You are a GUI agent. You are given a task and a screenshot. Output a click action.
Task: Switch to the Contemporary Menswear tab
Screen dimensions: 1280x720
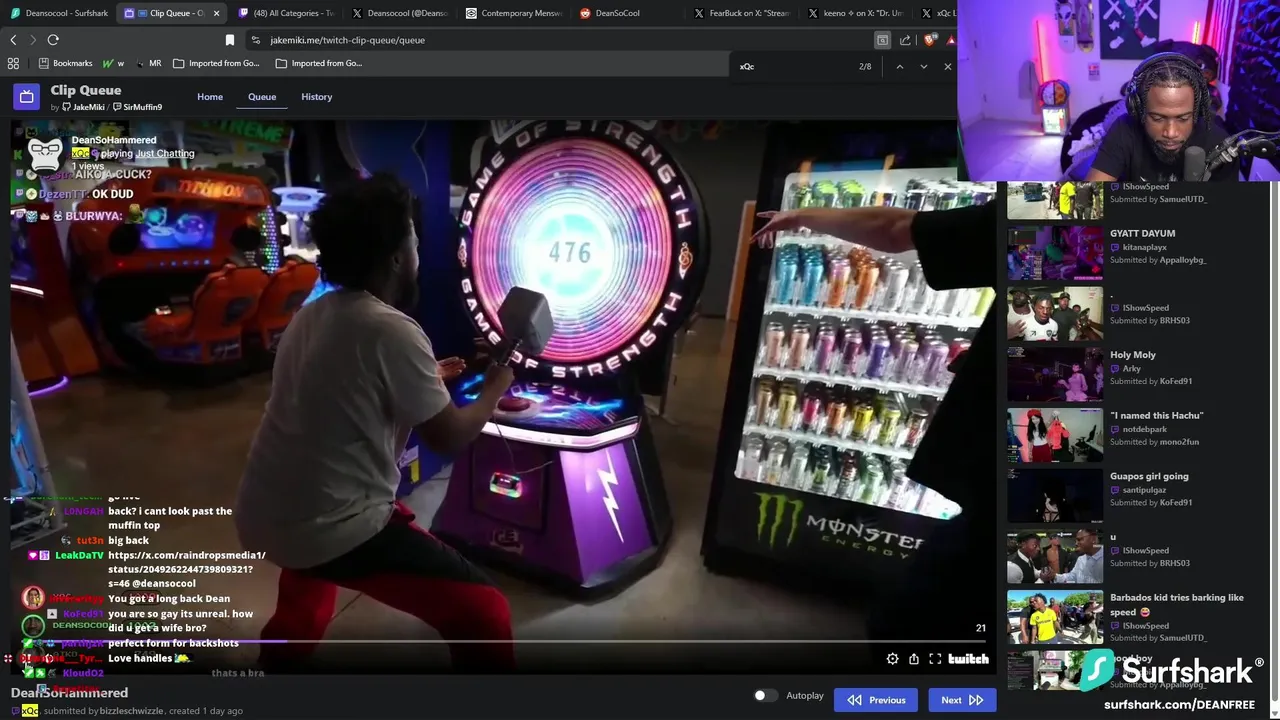tap(514, 13)
